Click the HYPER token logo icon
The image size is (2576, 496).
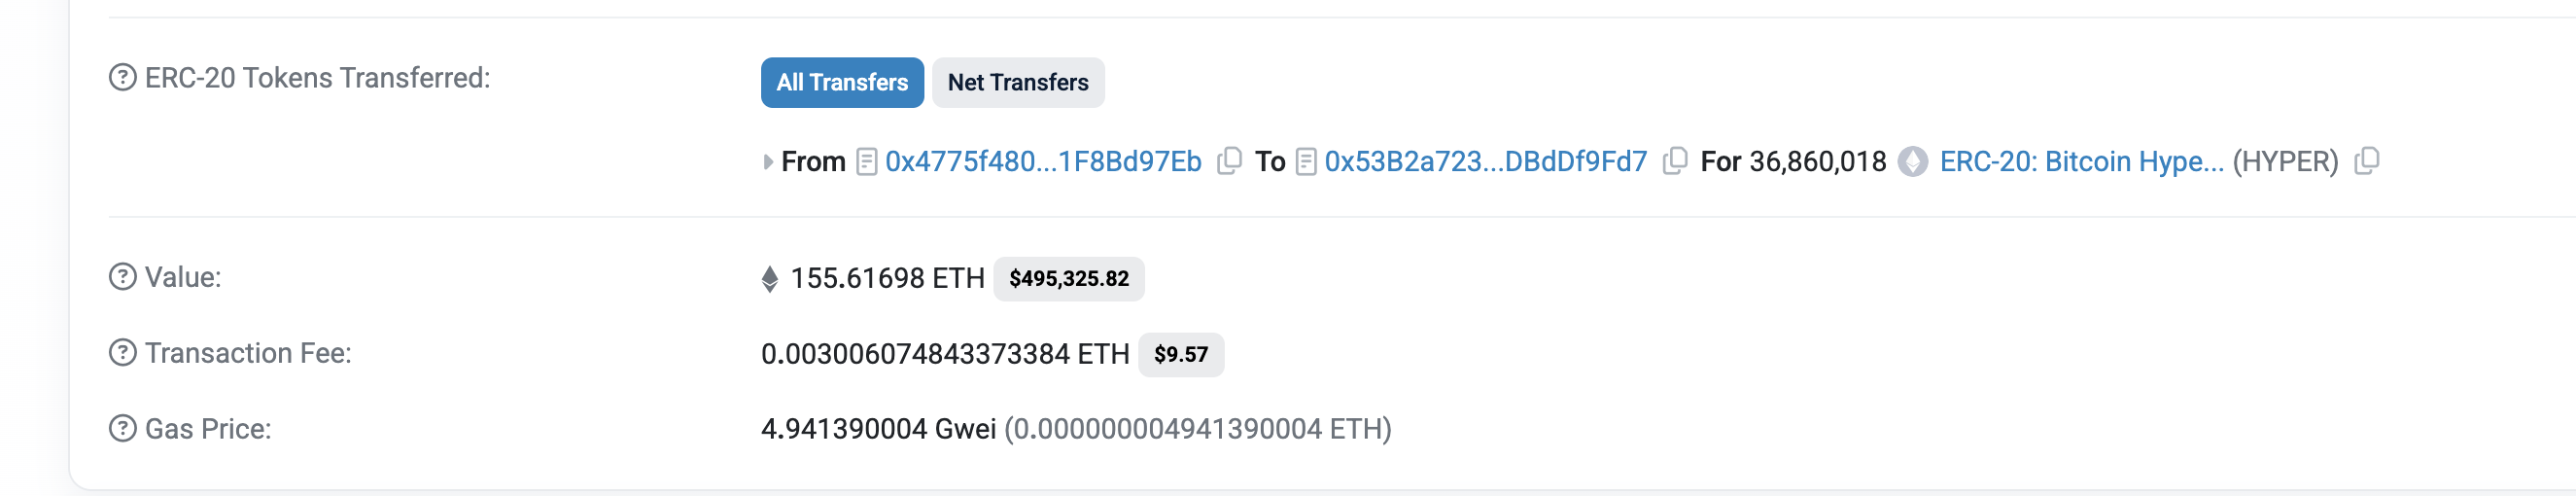click(x=1912, y=162)
